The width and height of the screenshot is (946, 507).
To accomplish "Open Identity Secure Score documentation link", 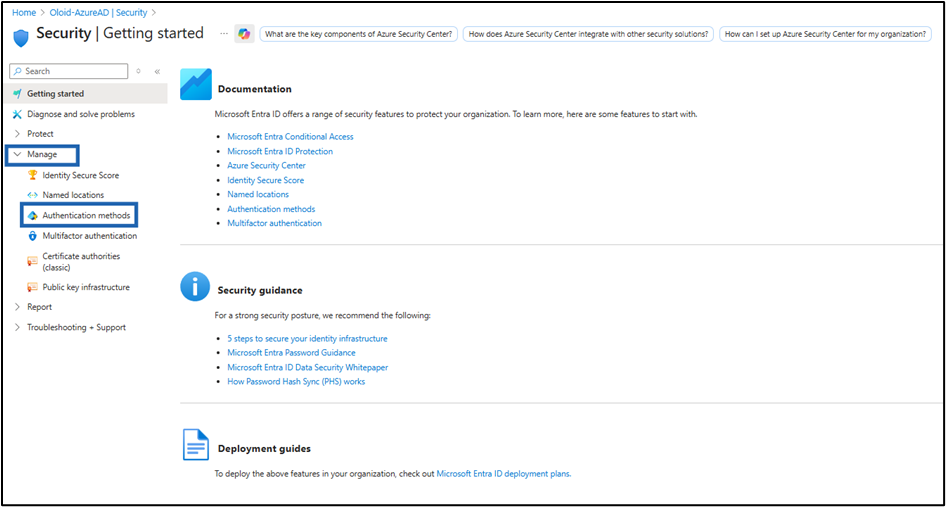I will tap(265, 180).
